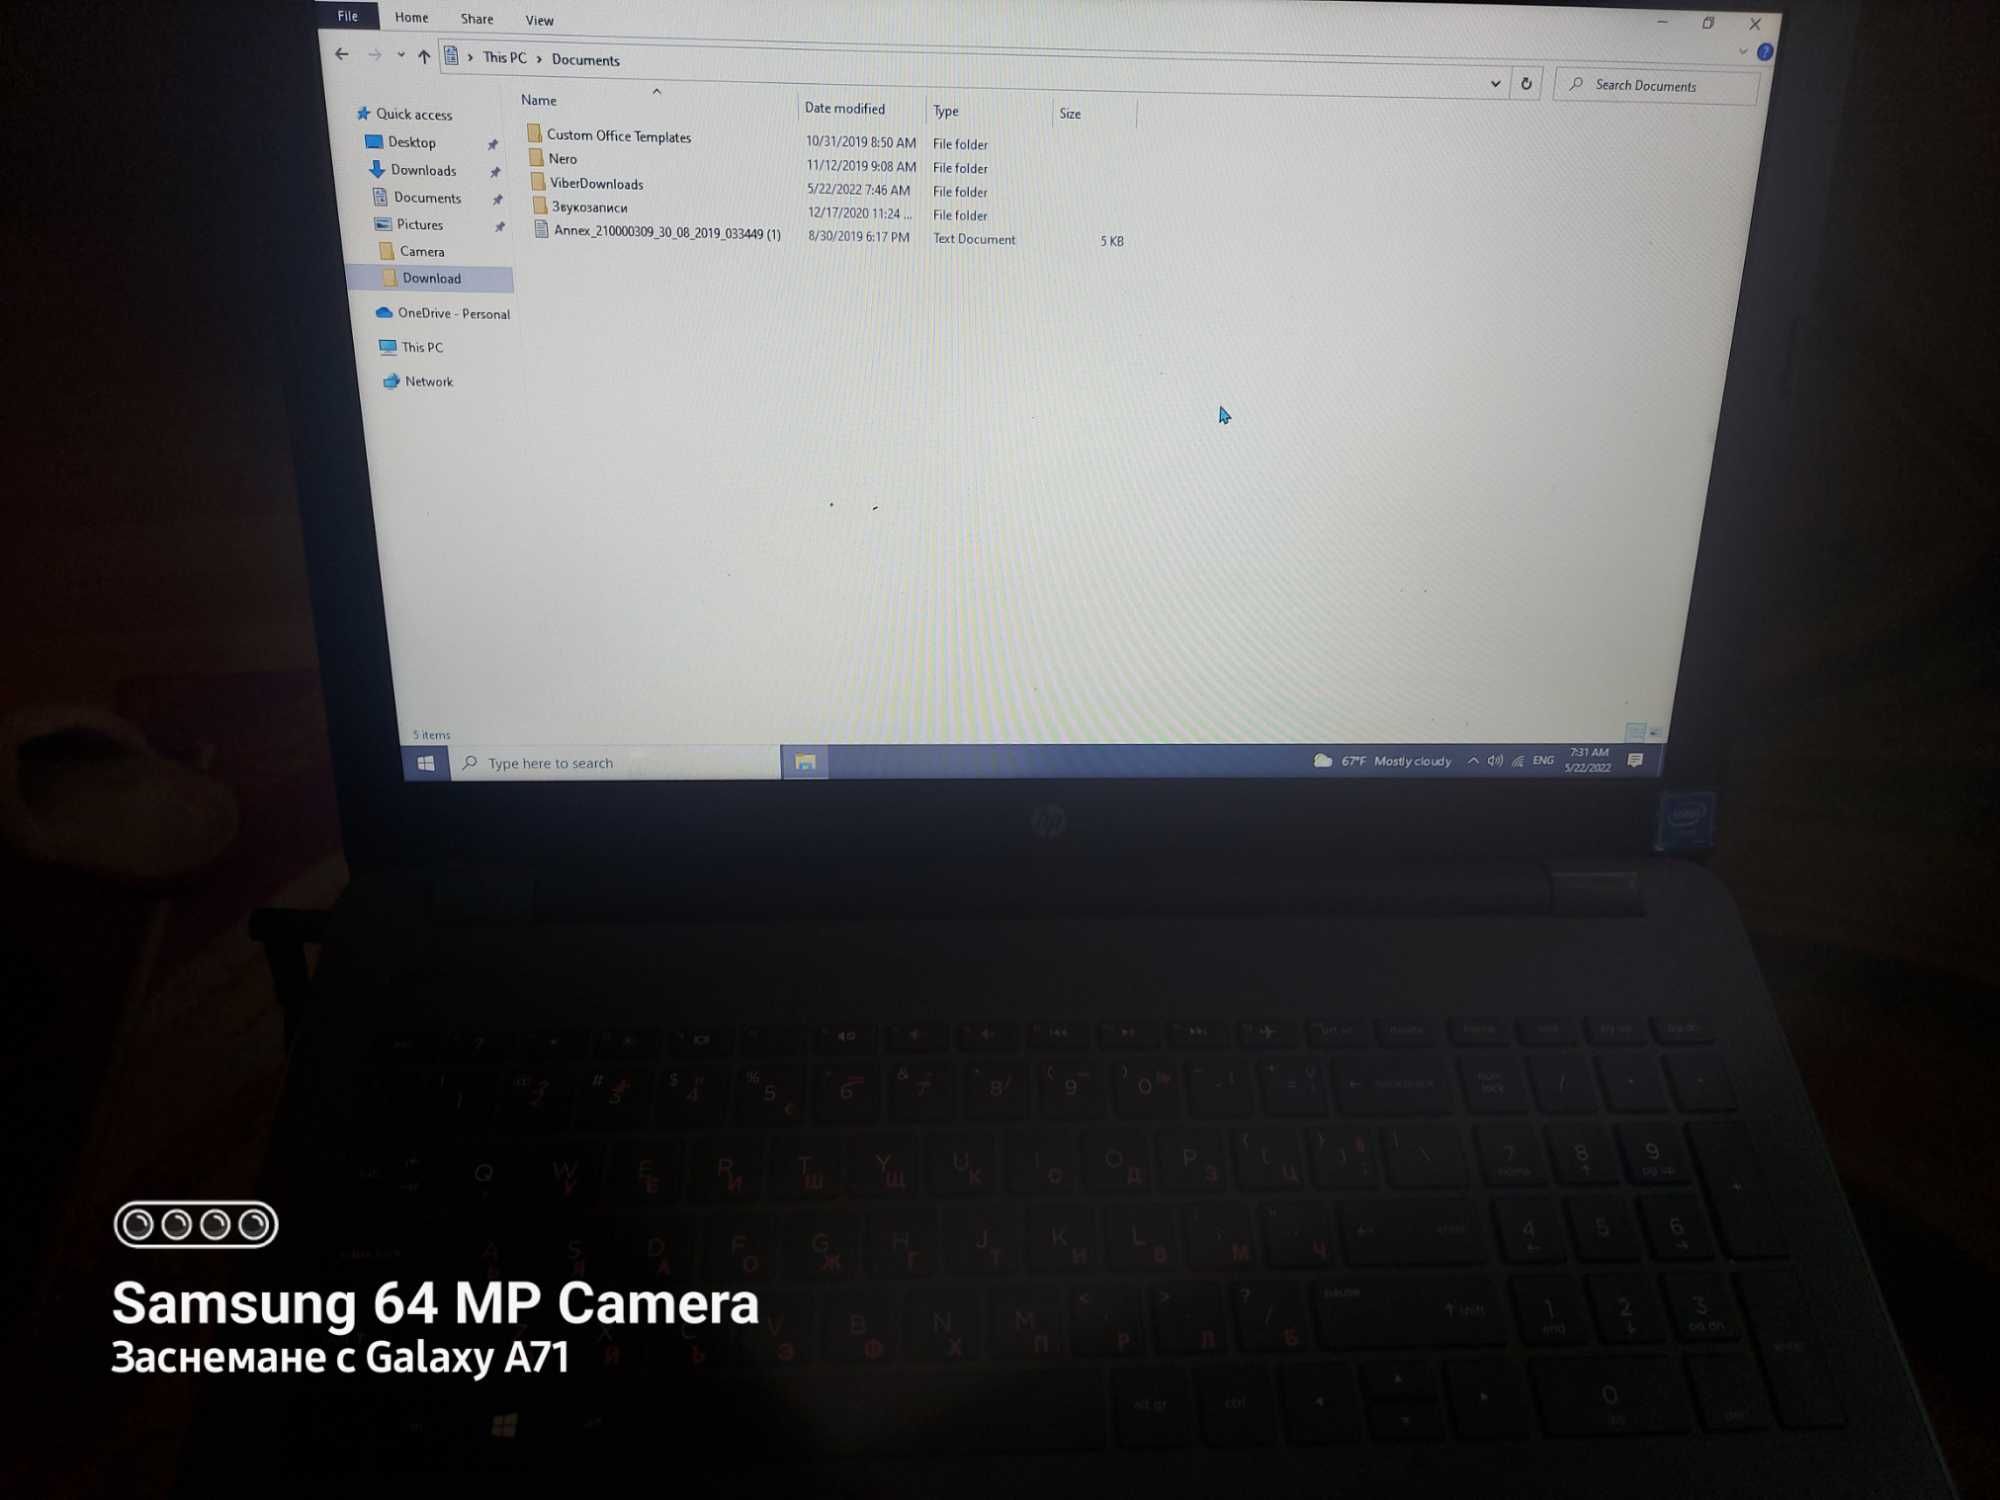
Task: Click the Camera quick access folder
Action: [x=424, y=251]
